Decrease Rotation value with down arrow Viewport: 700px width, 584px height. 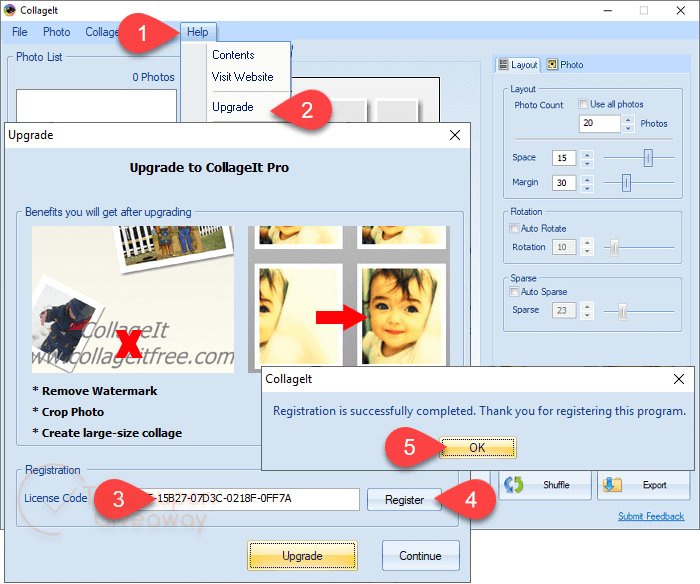588,251
